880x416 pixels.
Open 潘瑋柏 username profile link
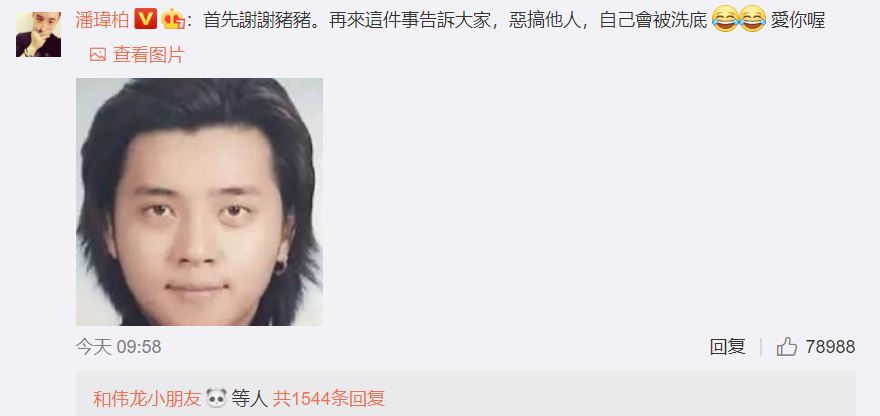coord(102,21)
